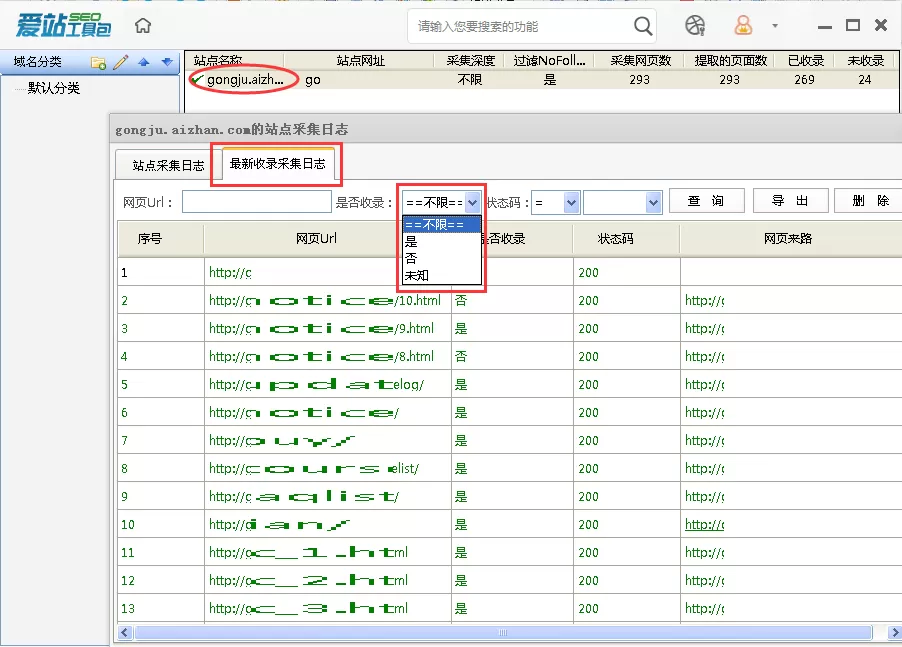This screenshot has width=902, height=647.
Task: Click the 域名分类 panel header
Action: click(37, 62)
